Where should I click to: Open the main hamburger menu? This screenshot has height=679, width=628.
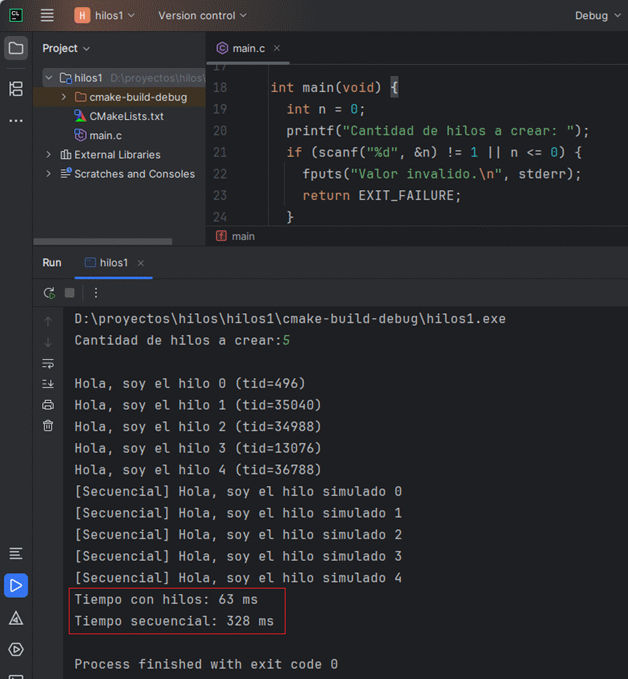47,16
